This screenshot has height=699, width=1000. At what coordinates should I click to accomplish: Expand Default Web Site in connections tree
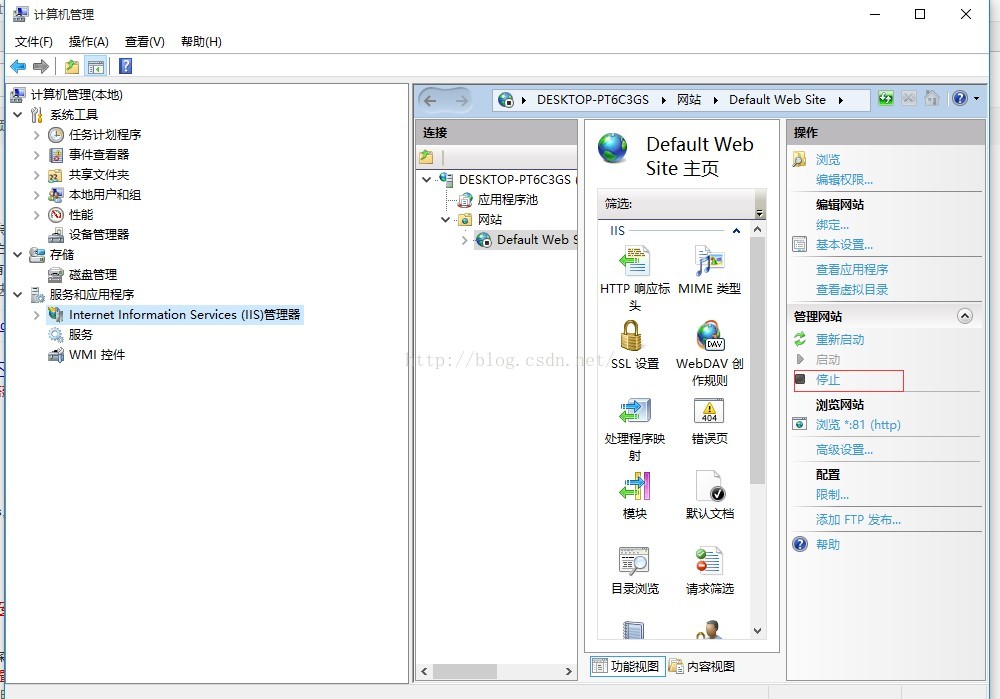pyautogui.click(x=464, y=240)
